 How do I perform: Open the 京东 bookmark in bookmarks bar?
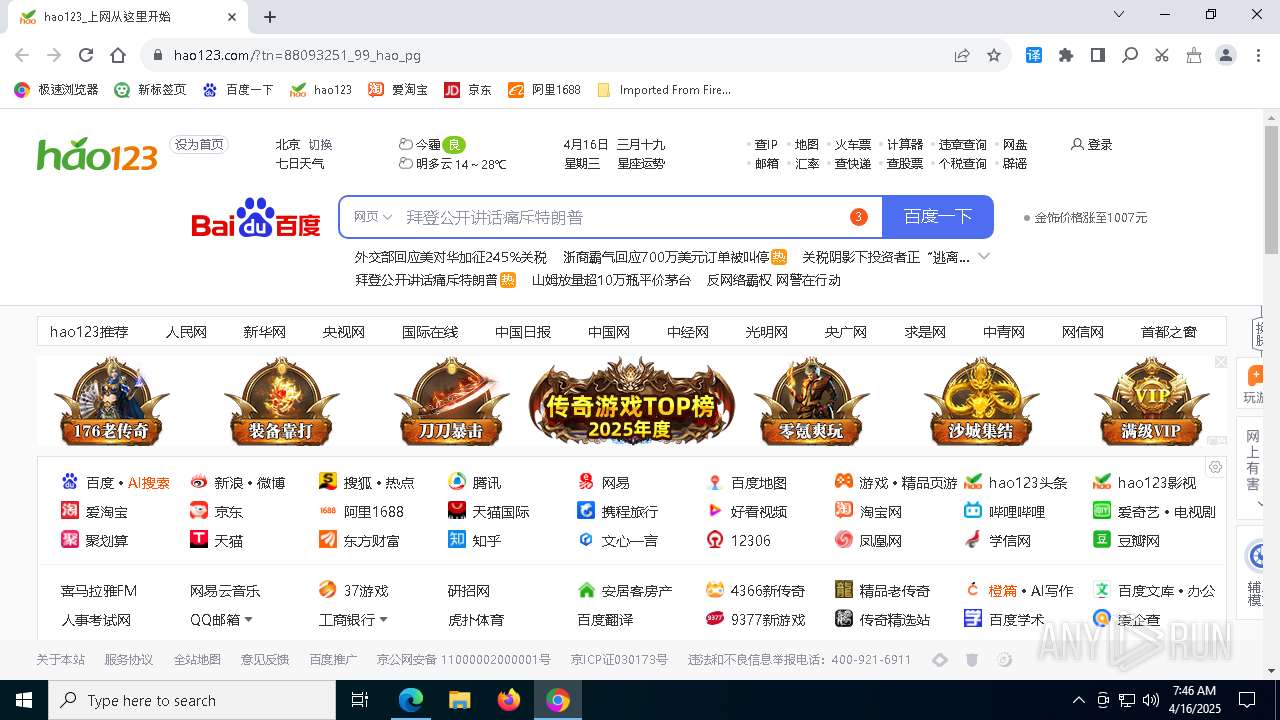pos(468,89)
